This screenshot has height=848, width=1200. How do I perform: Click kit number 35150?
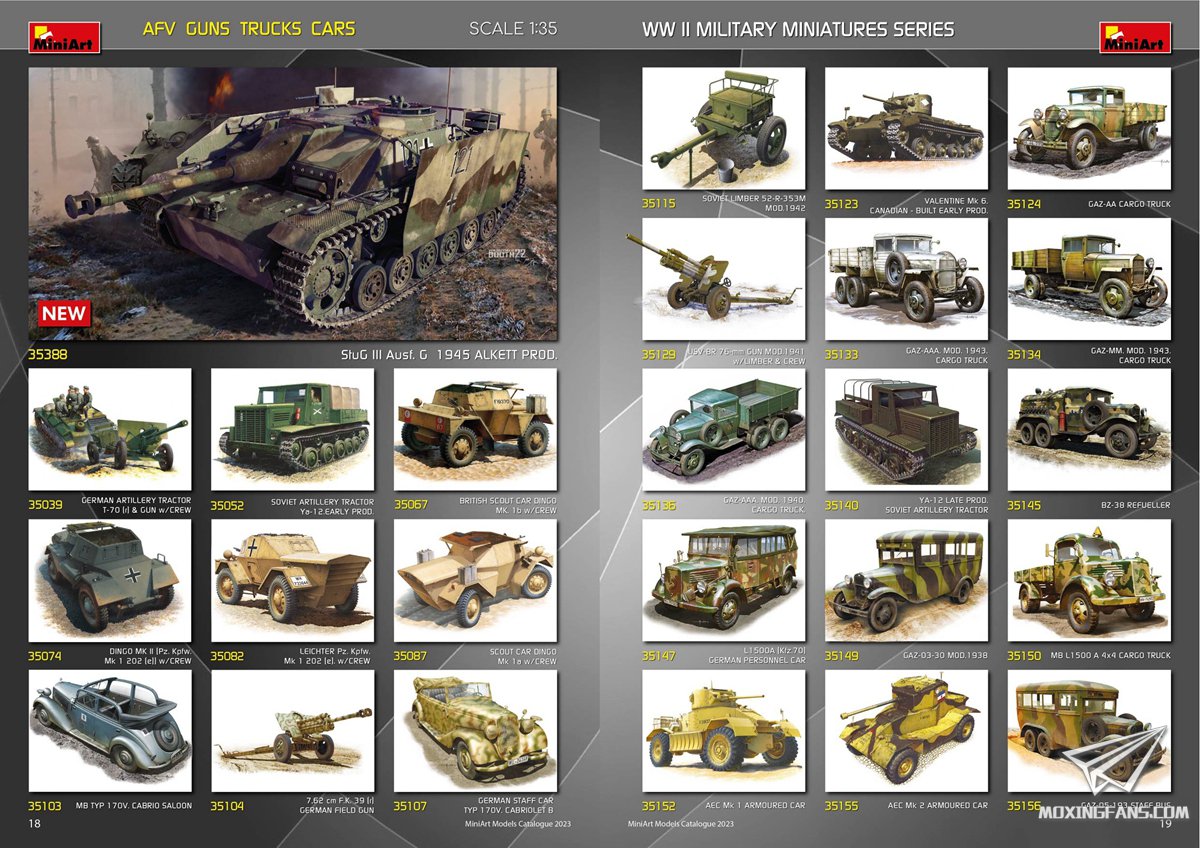click(x=1024, y=656)
